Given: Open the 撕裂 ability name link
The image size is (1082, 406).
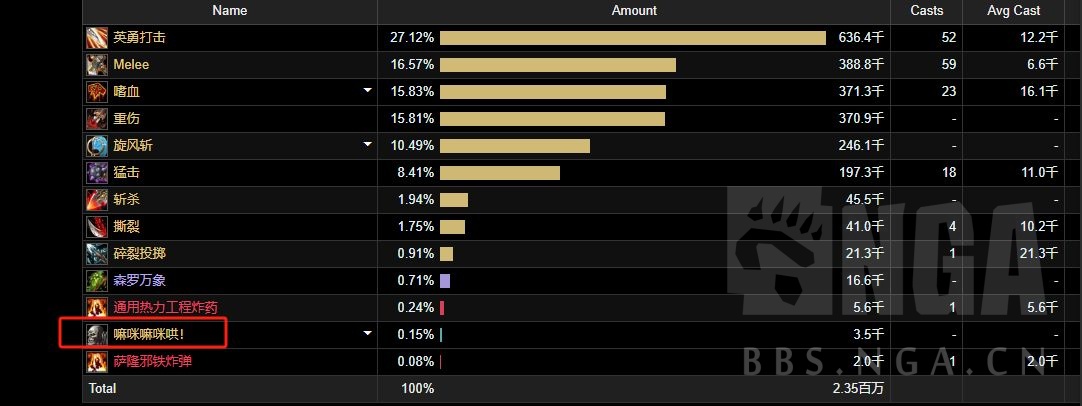Looking at the screenshot, I should [125, 227].
